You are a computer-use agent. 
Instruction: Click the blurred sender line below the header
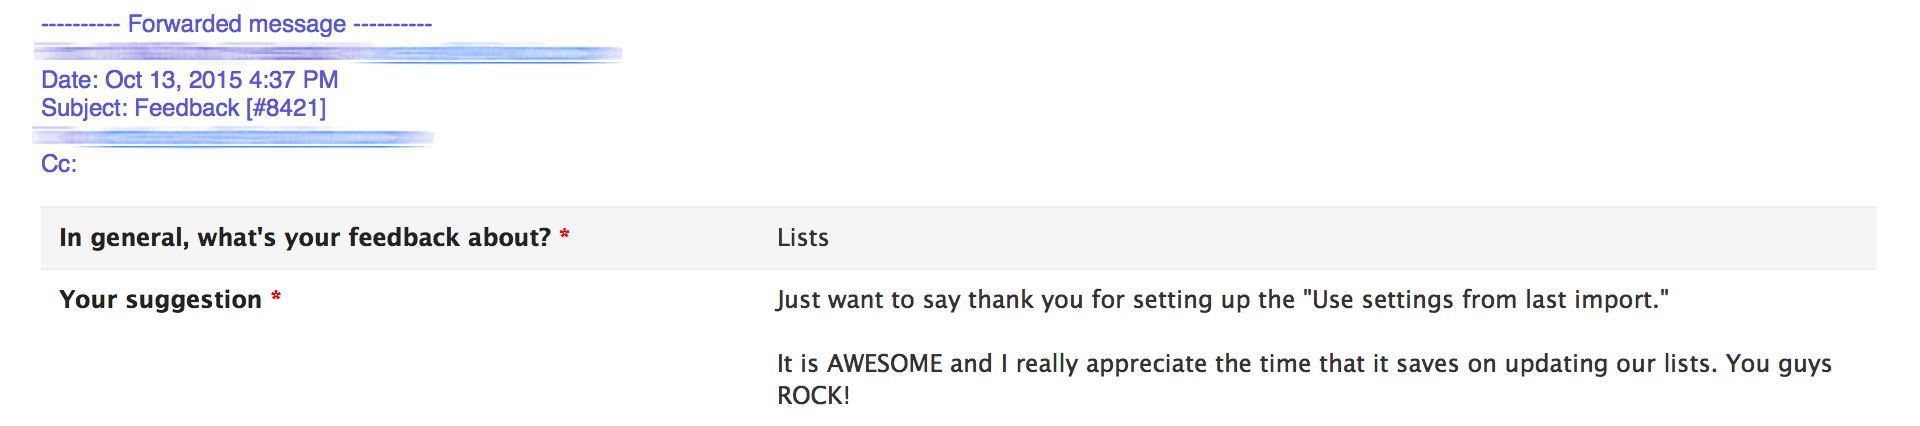point(328,52)
